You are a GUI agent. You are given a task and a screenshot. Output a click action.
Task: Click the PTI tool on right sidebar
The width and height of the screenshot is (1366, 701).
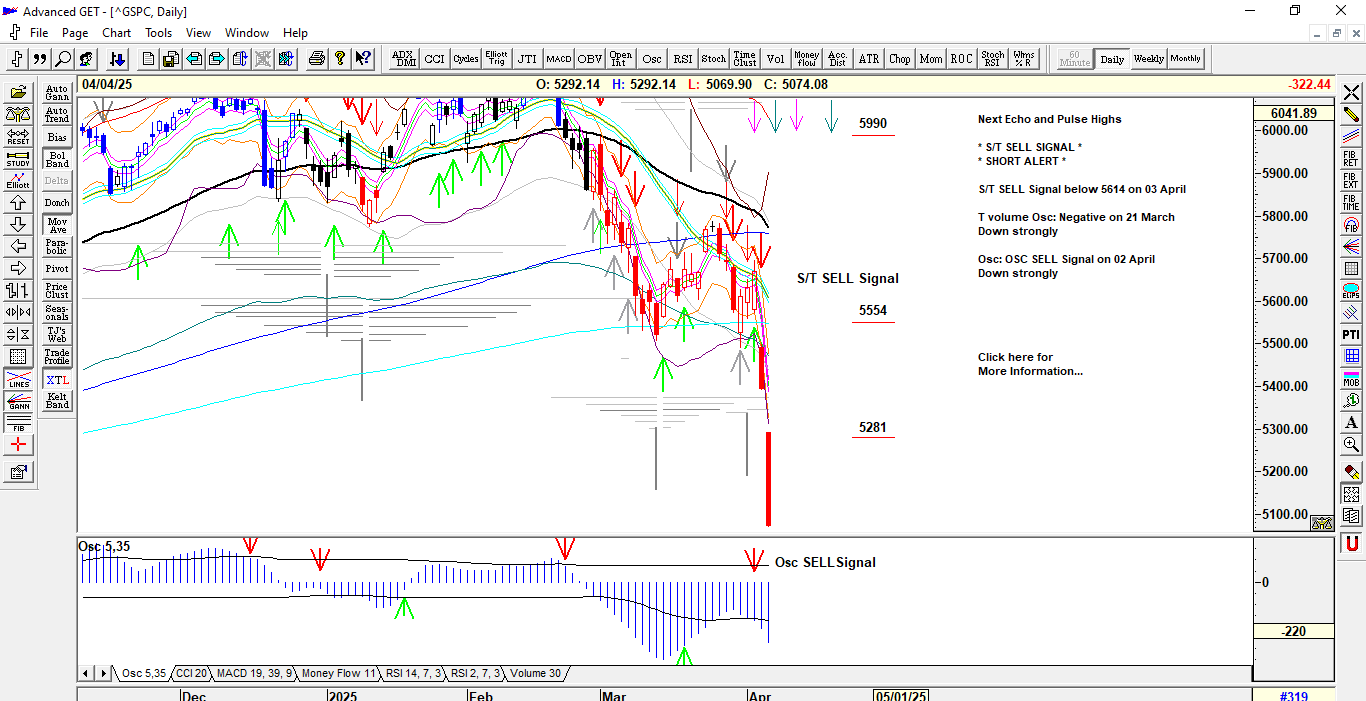tap(1351, 334)
